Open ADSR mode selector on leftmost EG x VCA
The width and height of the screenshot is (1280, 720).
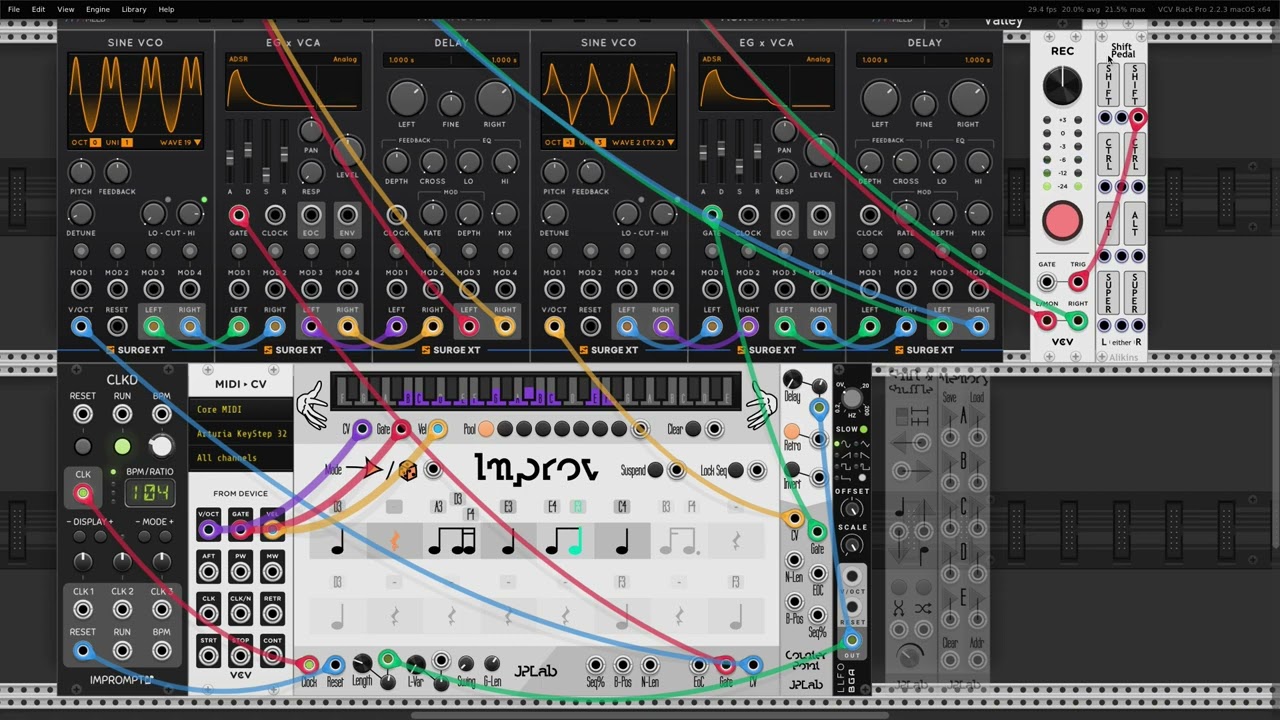[x=238, y=59]
